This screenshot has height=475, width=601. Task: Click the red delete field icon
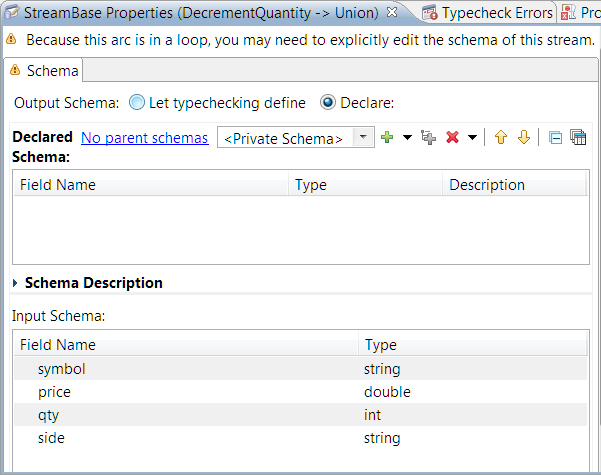click(452, 137)
